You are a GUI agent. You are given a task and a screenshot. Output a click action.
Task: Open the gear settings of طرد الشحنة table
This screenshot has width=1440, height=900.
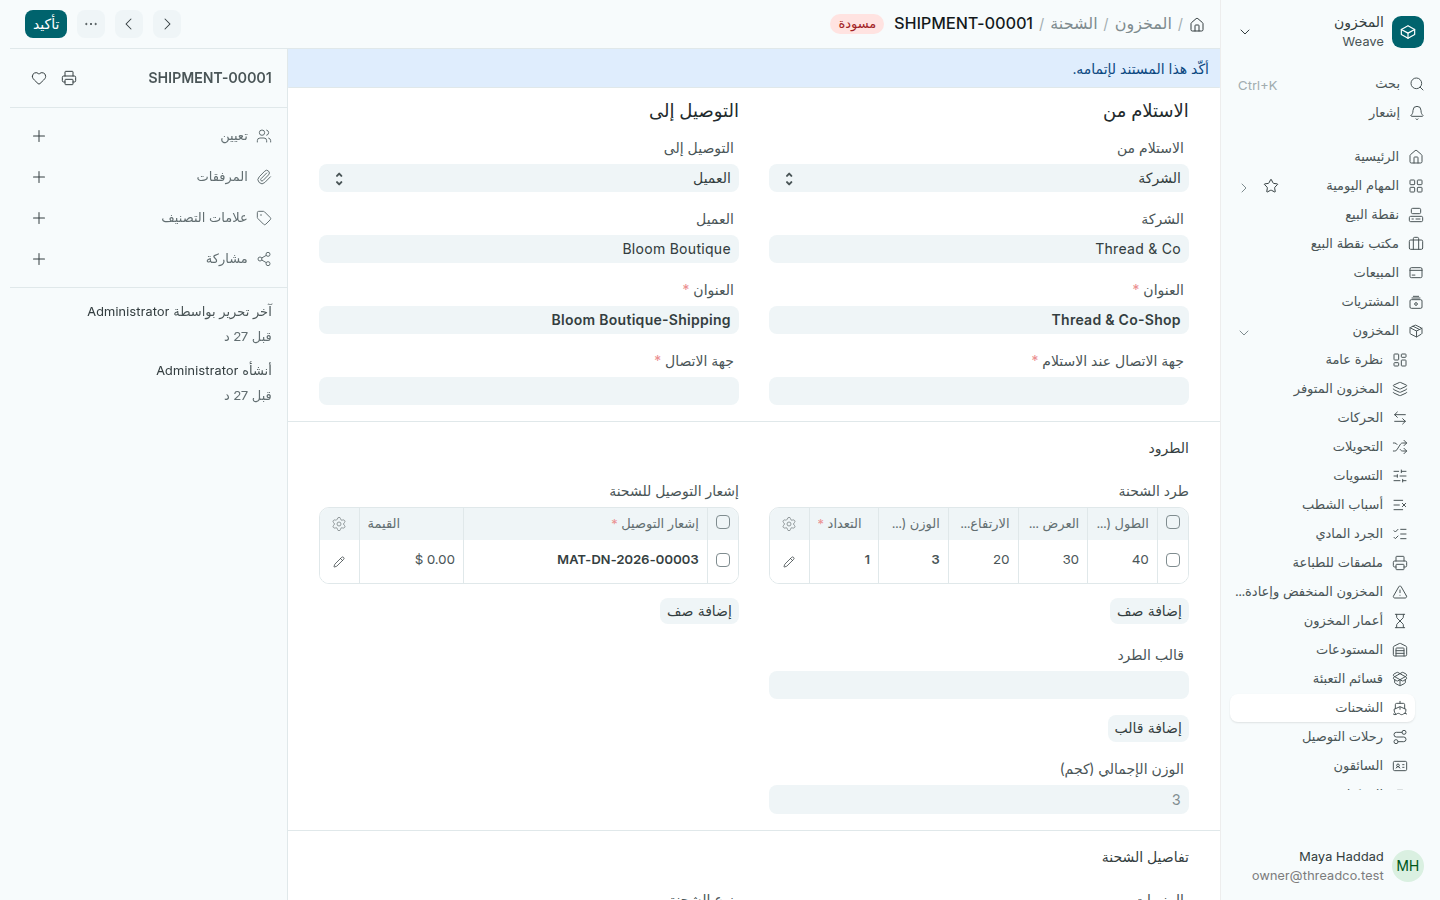click(x=789, y=524)
